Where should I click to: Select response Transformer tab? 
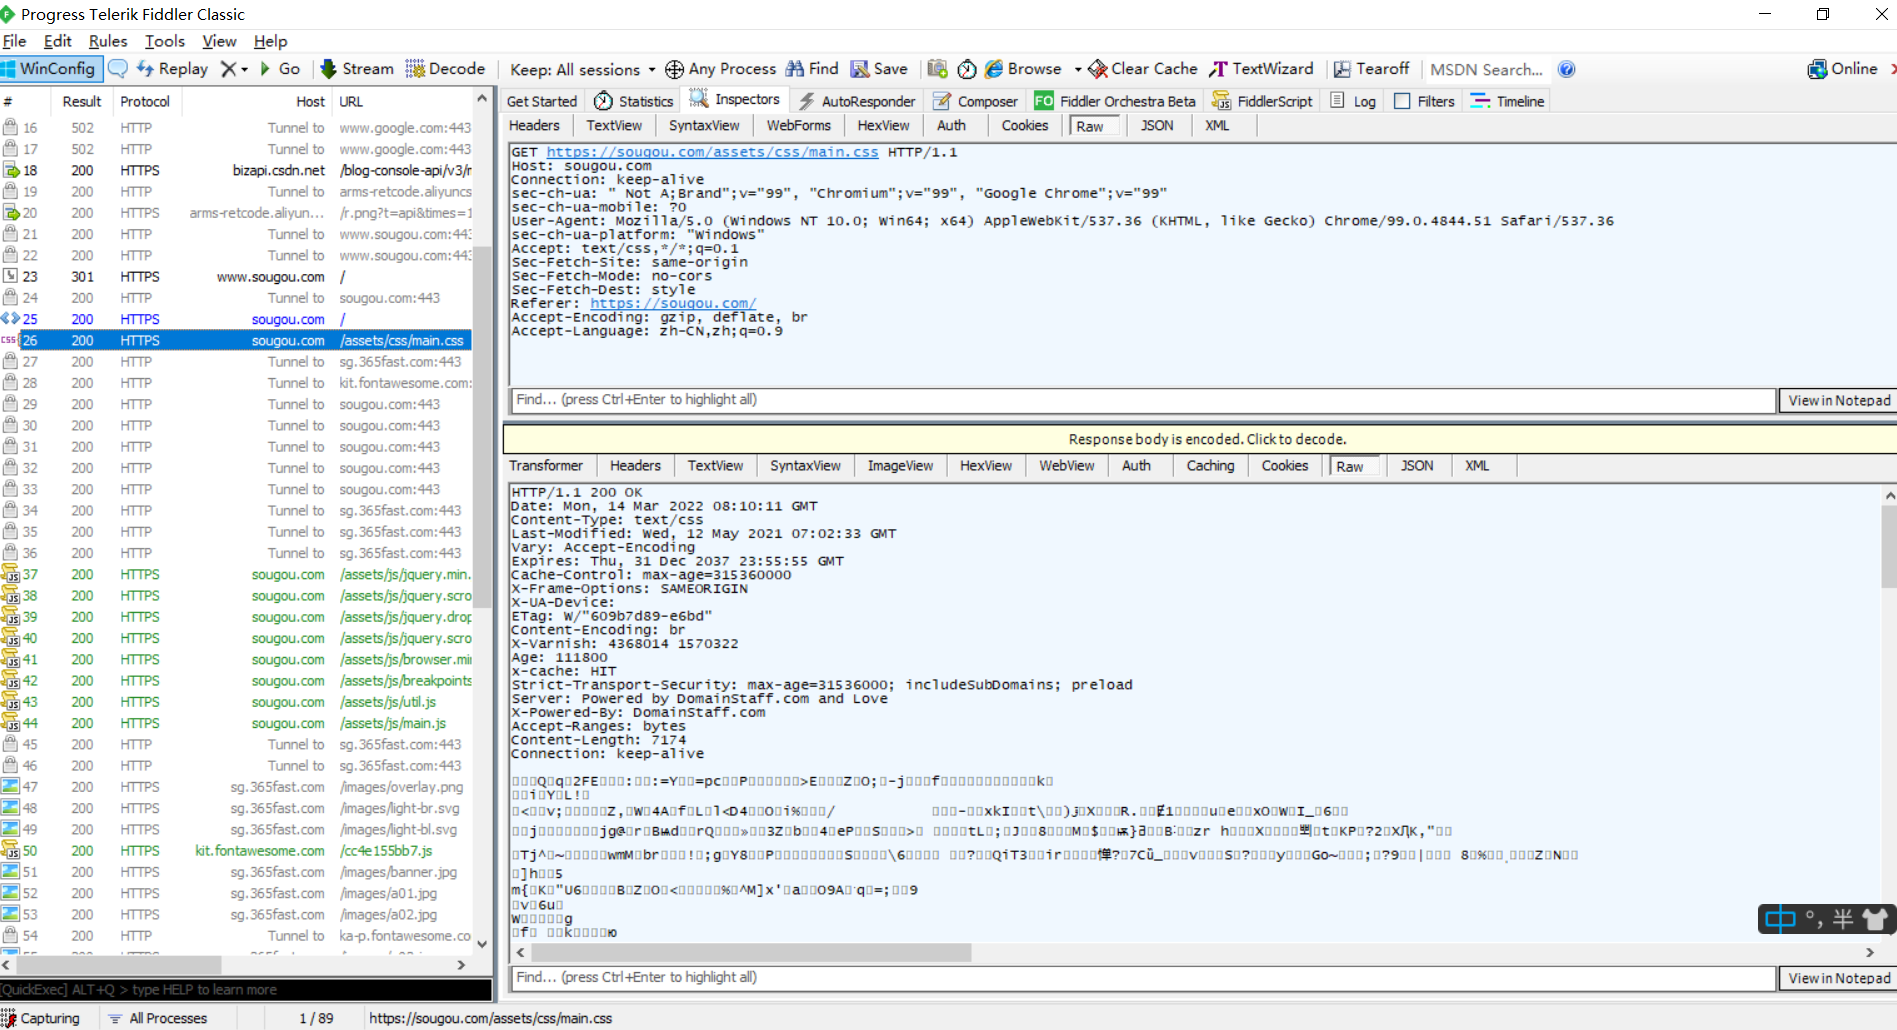(546, 466)
